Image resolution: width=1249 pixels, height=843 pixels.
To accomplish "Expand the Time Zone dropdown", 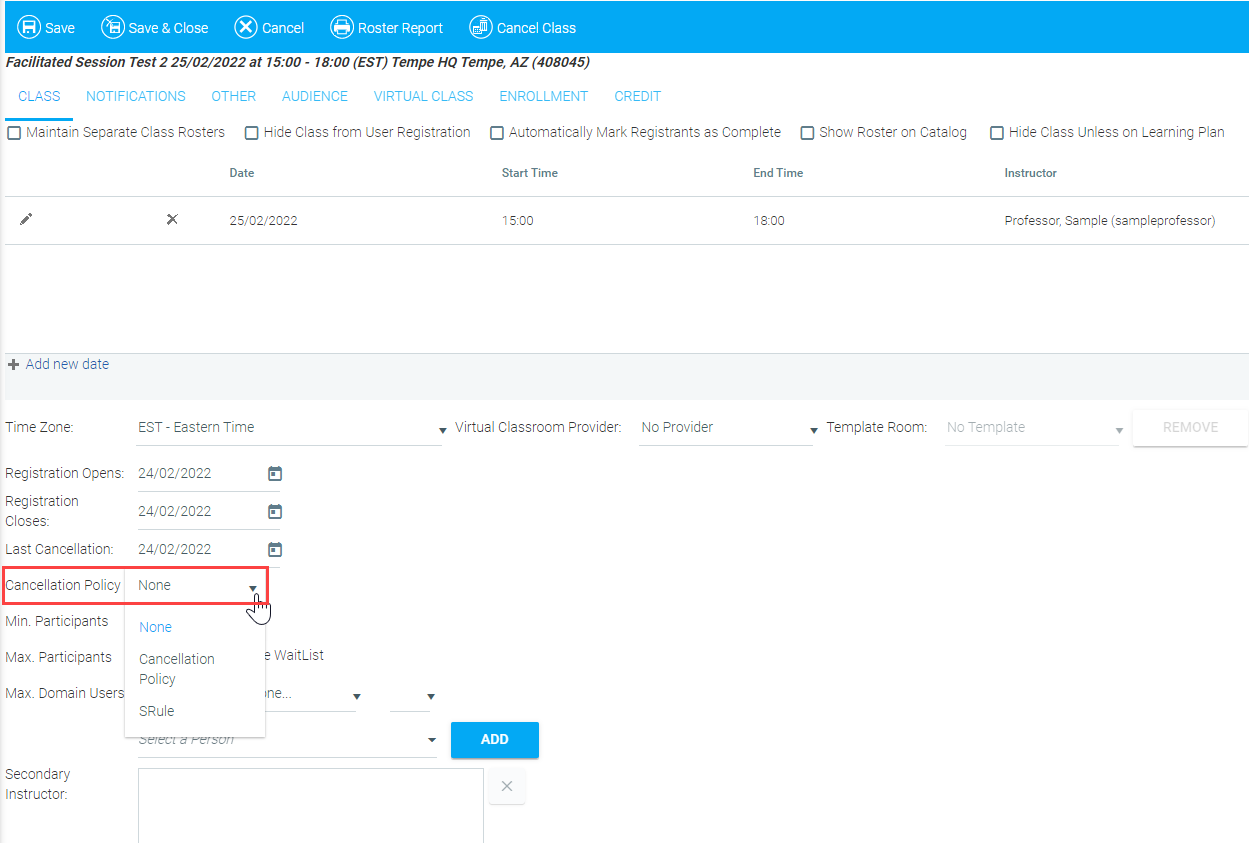I will pos(442,430).
